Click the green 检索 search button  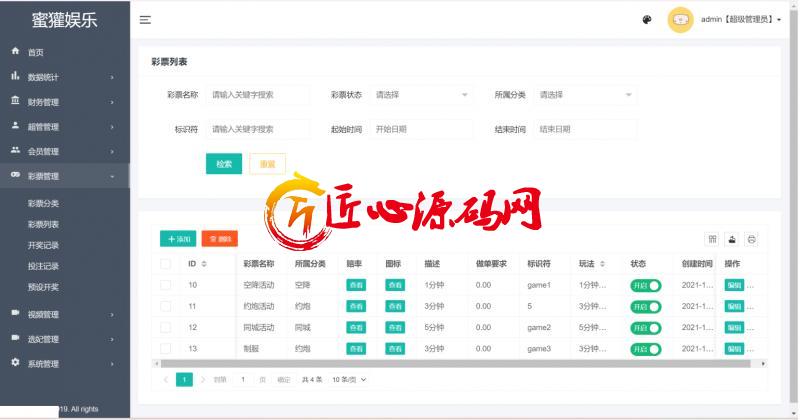coord(224,164)
